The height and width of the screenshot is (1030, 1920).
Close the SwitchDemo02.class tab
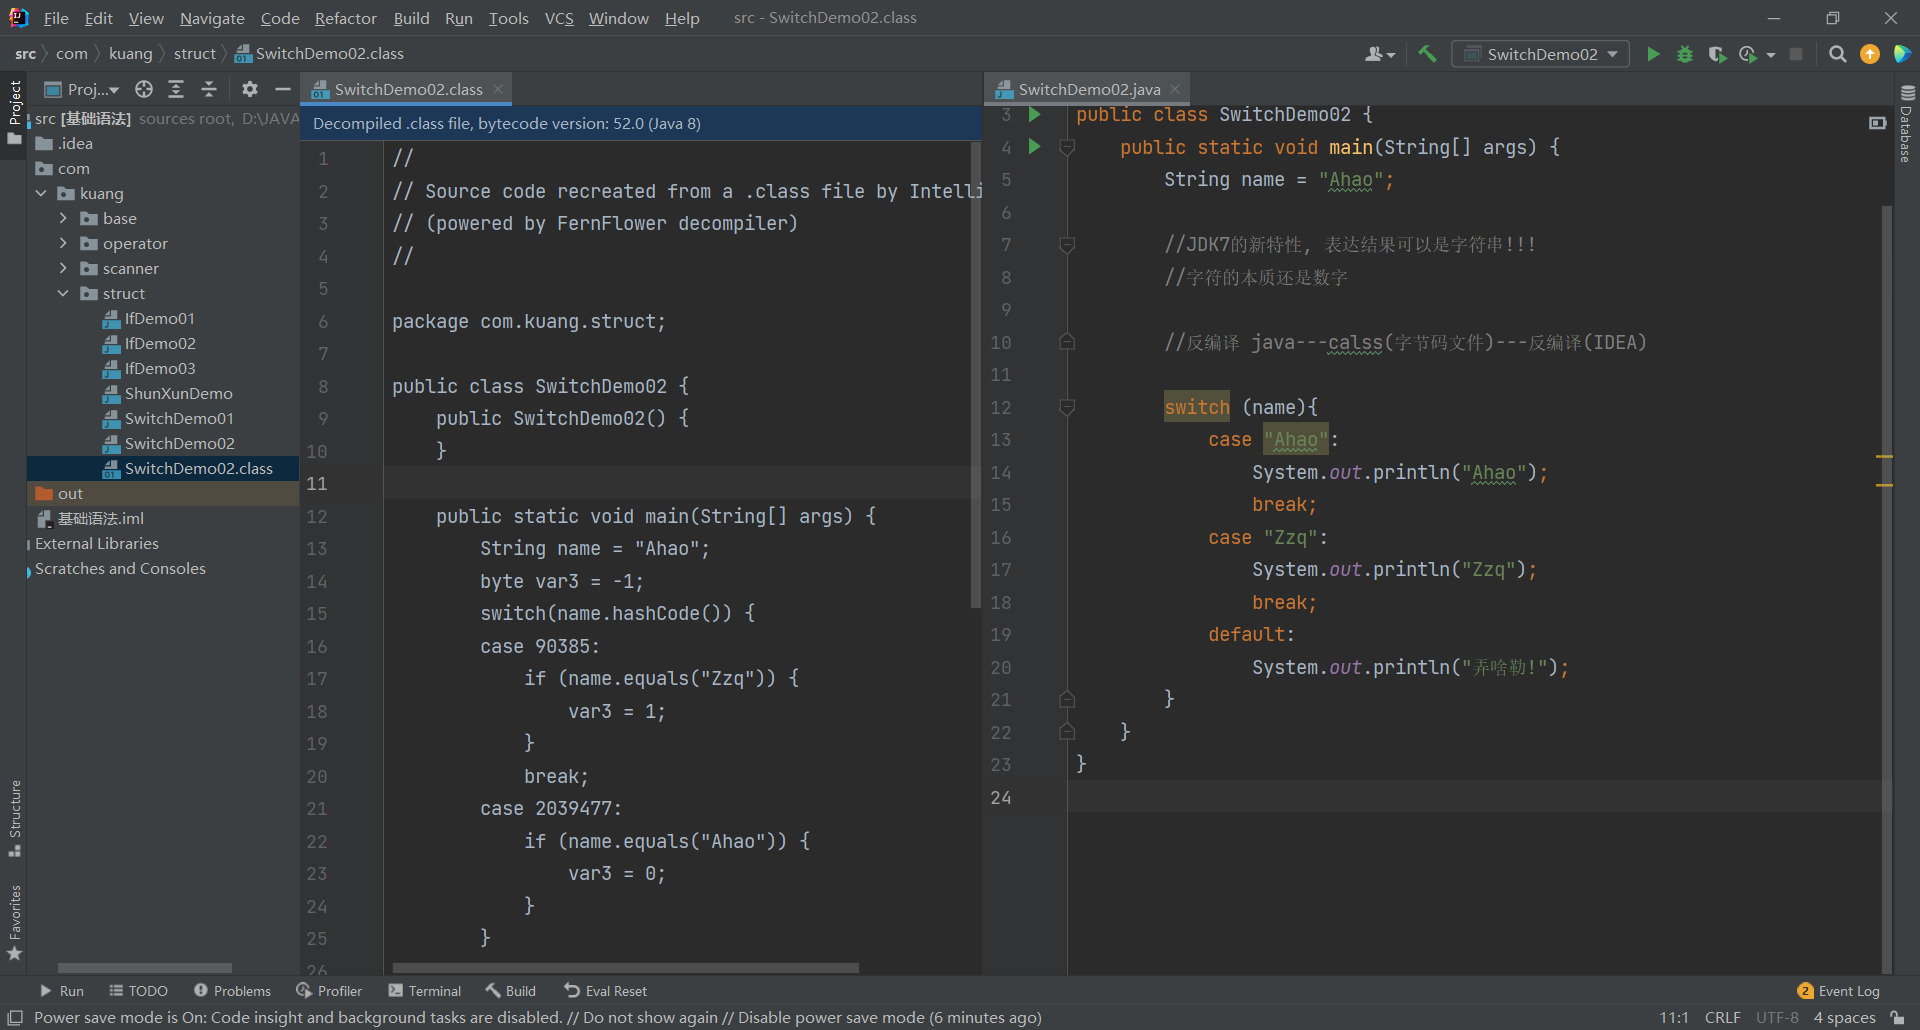[498, 89]
